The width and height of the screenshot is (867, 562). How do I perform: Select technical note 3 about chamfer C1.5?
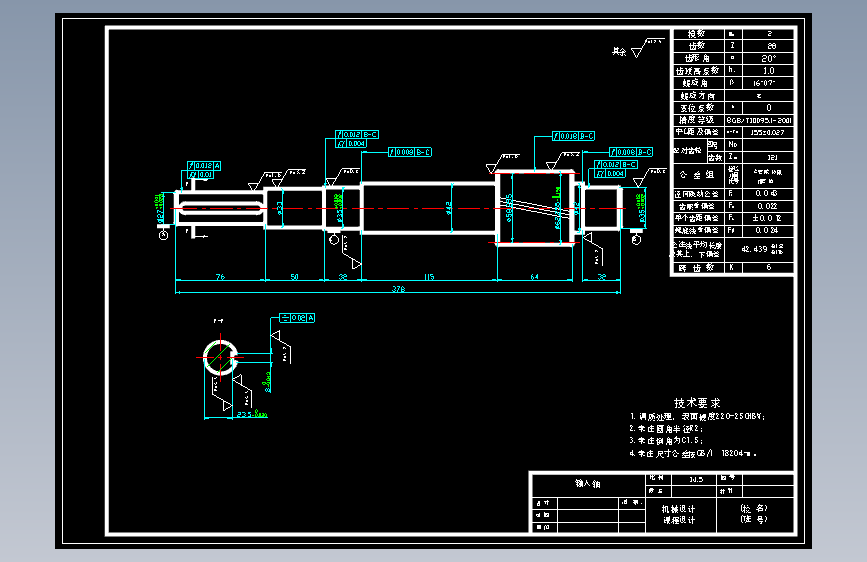(x=667, y=441)
